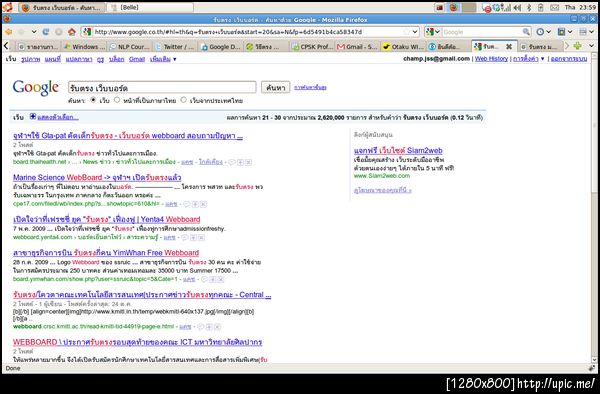The image size is (600, 394).
Task: Click the clock history toolbar icon
Action: [540, 32]
